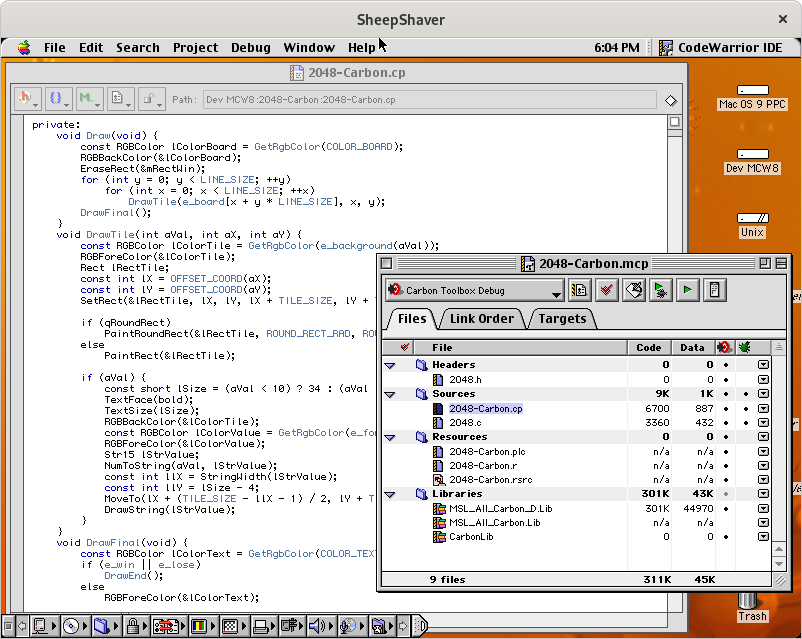
Task: Select the Files tab
Action: [412, 319]
